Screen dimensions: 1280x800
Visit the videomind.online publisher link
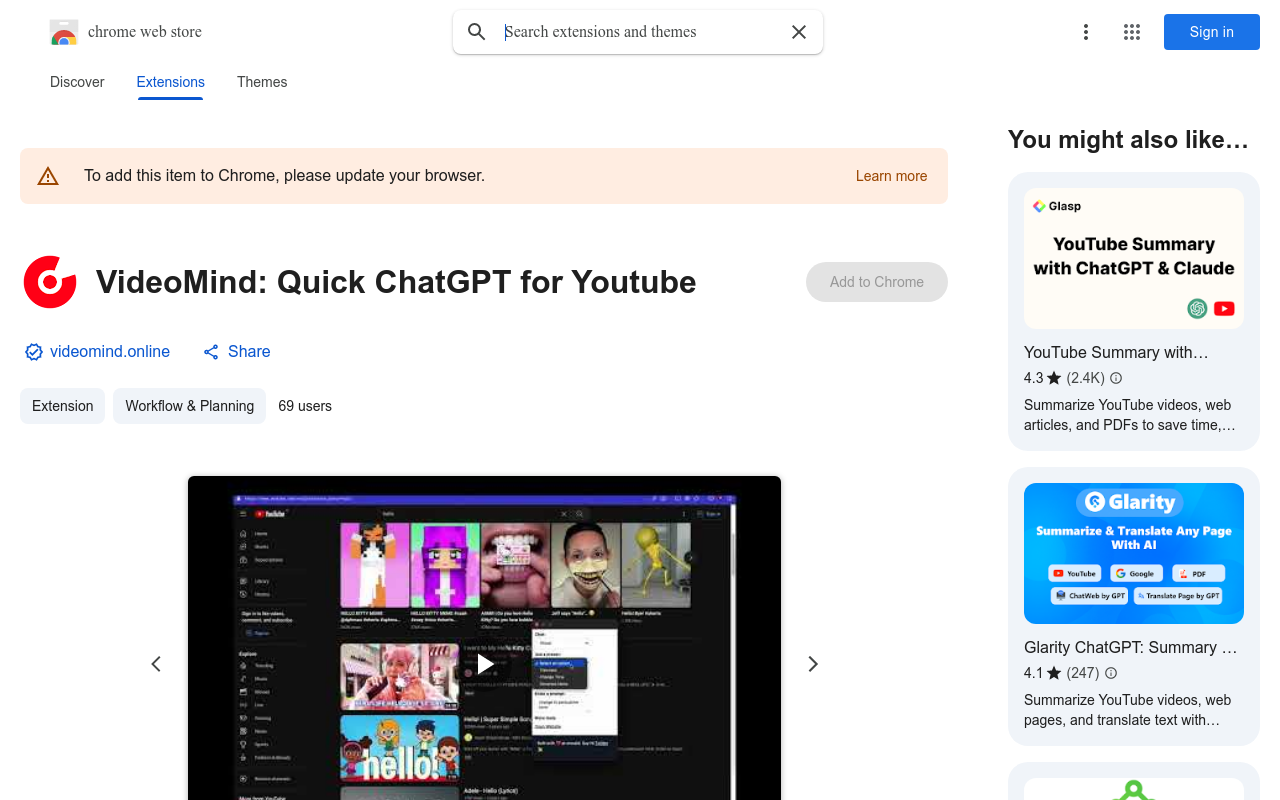pos(110,352)
